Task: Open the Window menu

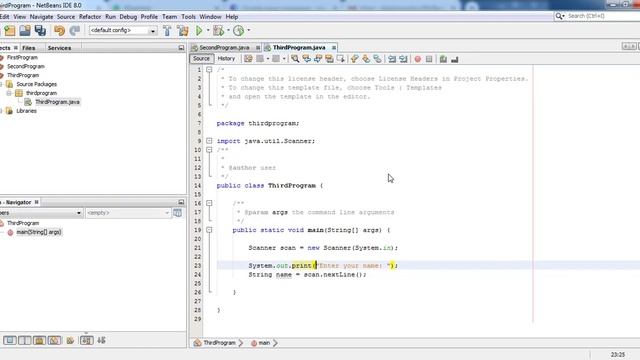Action: tap(210, 17)
